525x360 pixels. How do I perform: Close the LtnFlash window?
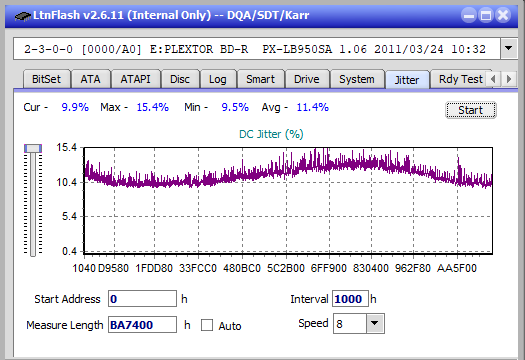coord(503,15)
